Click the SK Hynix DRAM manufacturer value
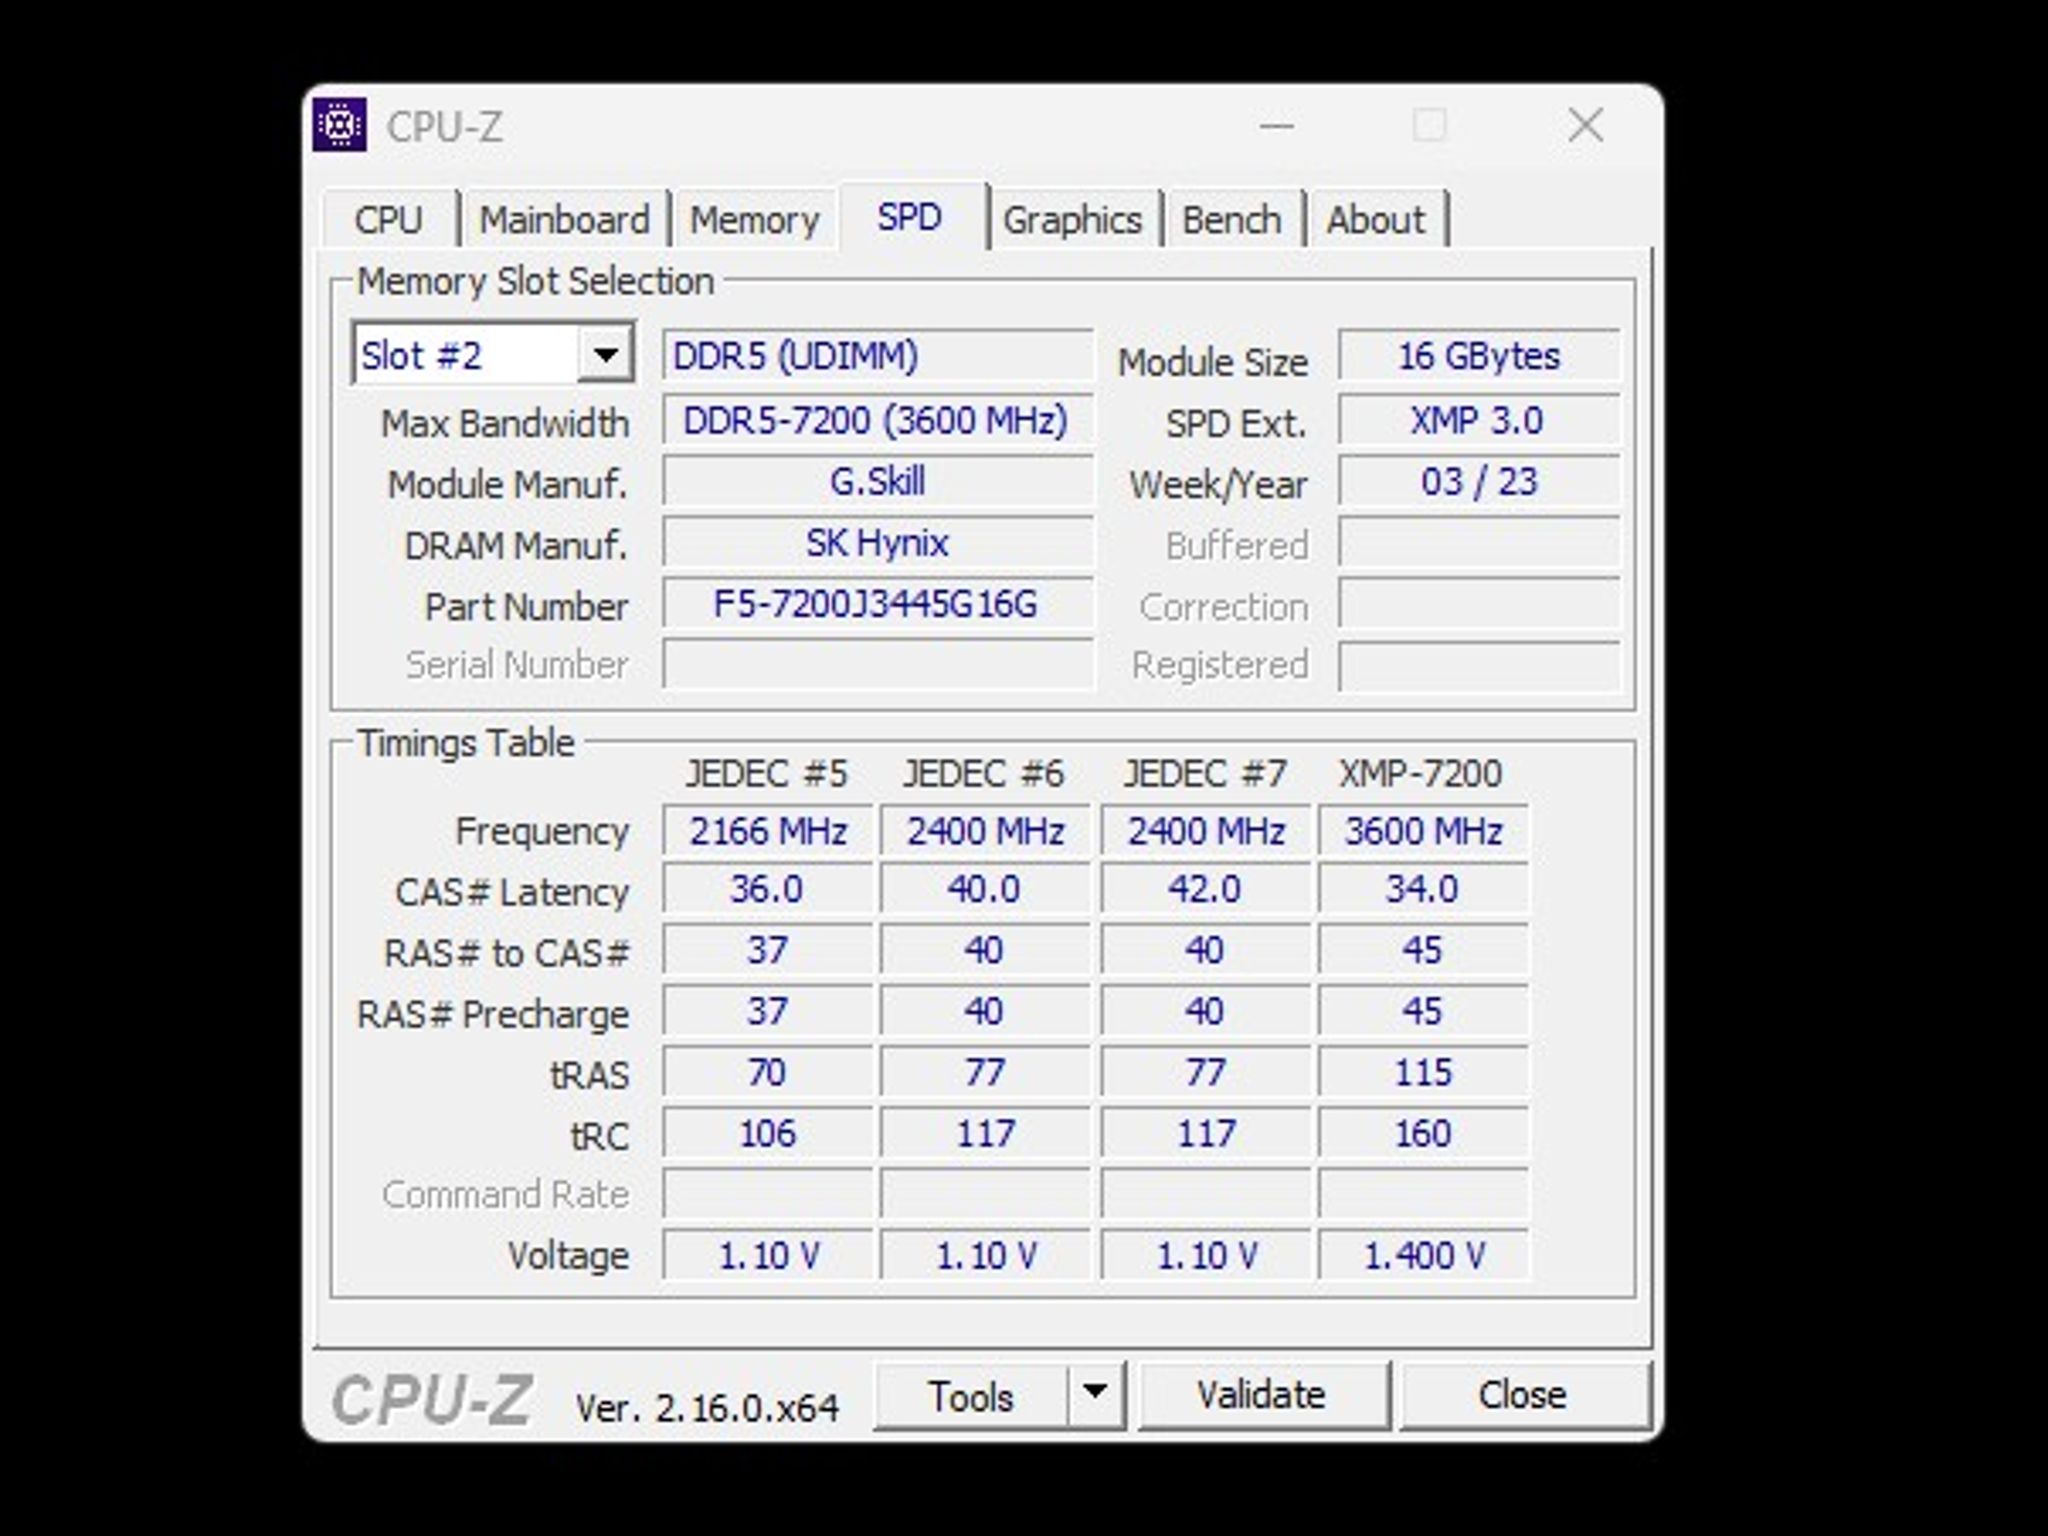Screen dimensions: 2048x1536 tap(877, 543)
